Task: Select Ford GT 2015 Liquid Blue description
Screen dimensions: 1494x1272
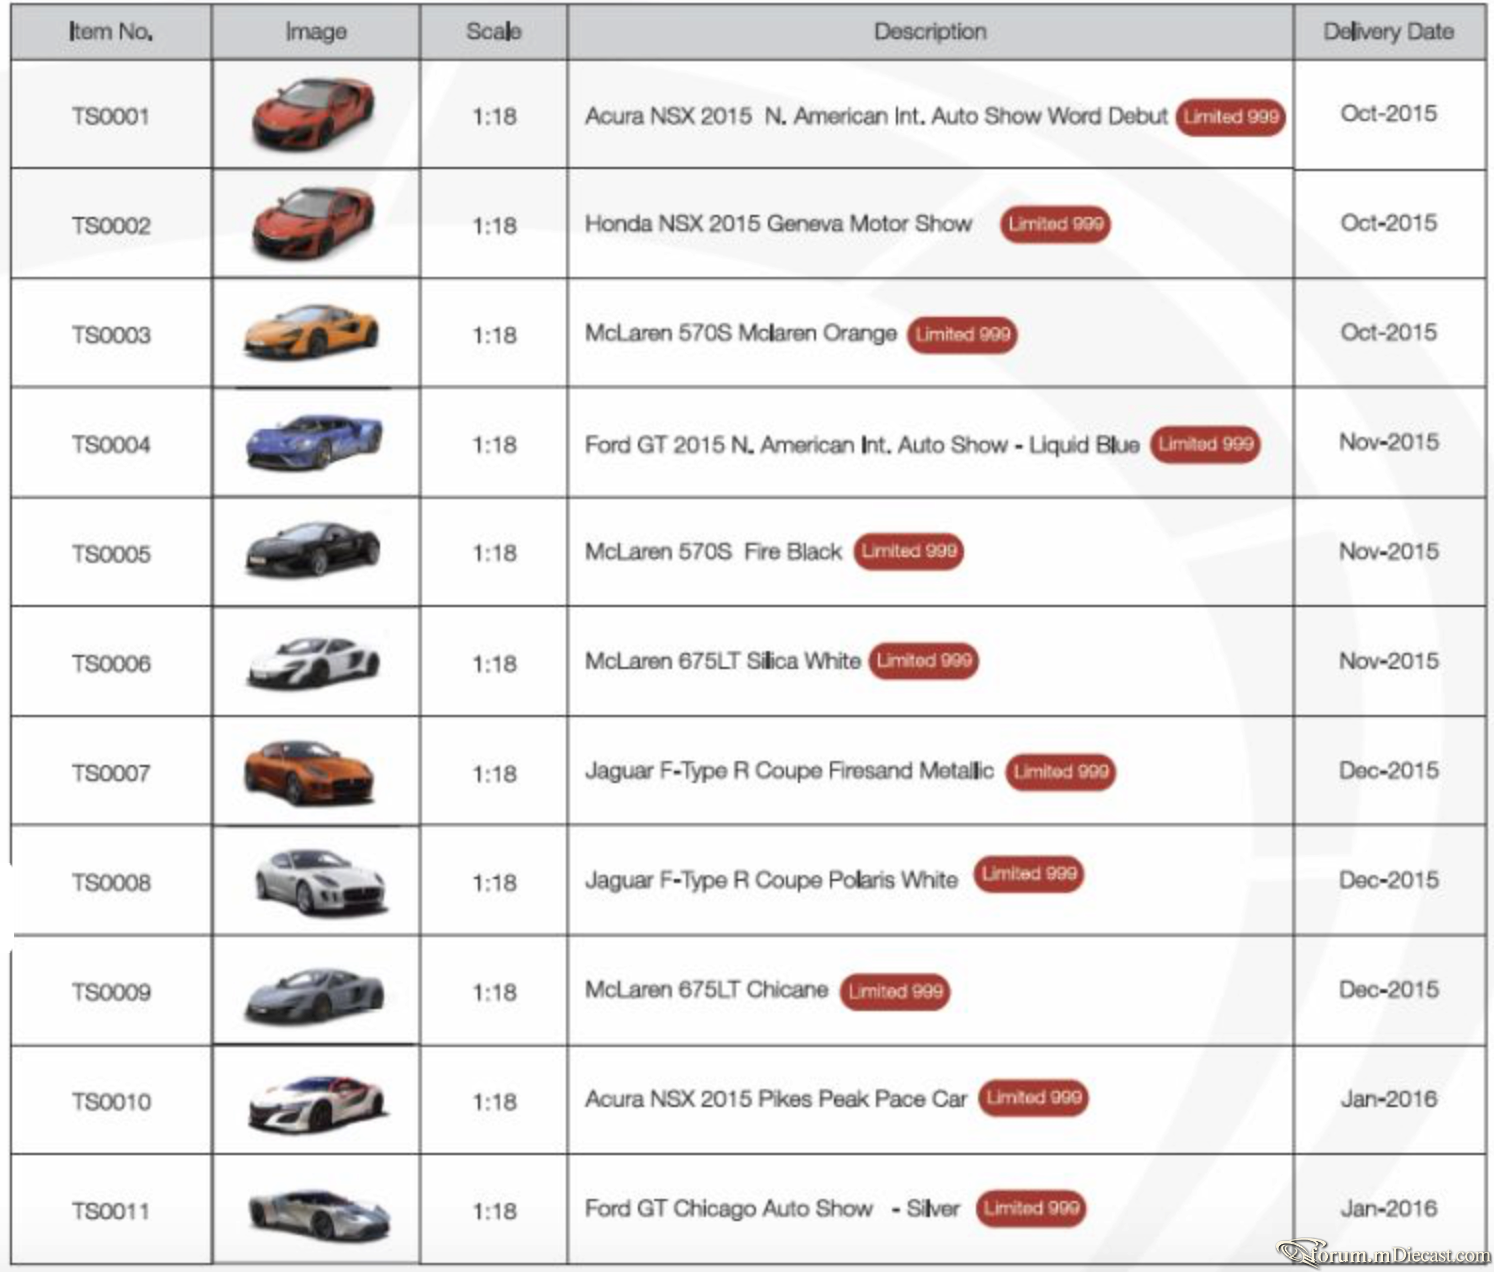Action: 862,445
